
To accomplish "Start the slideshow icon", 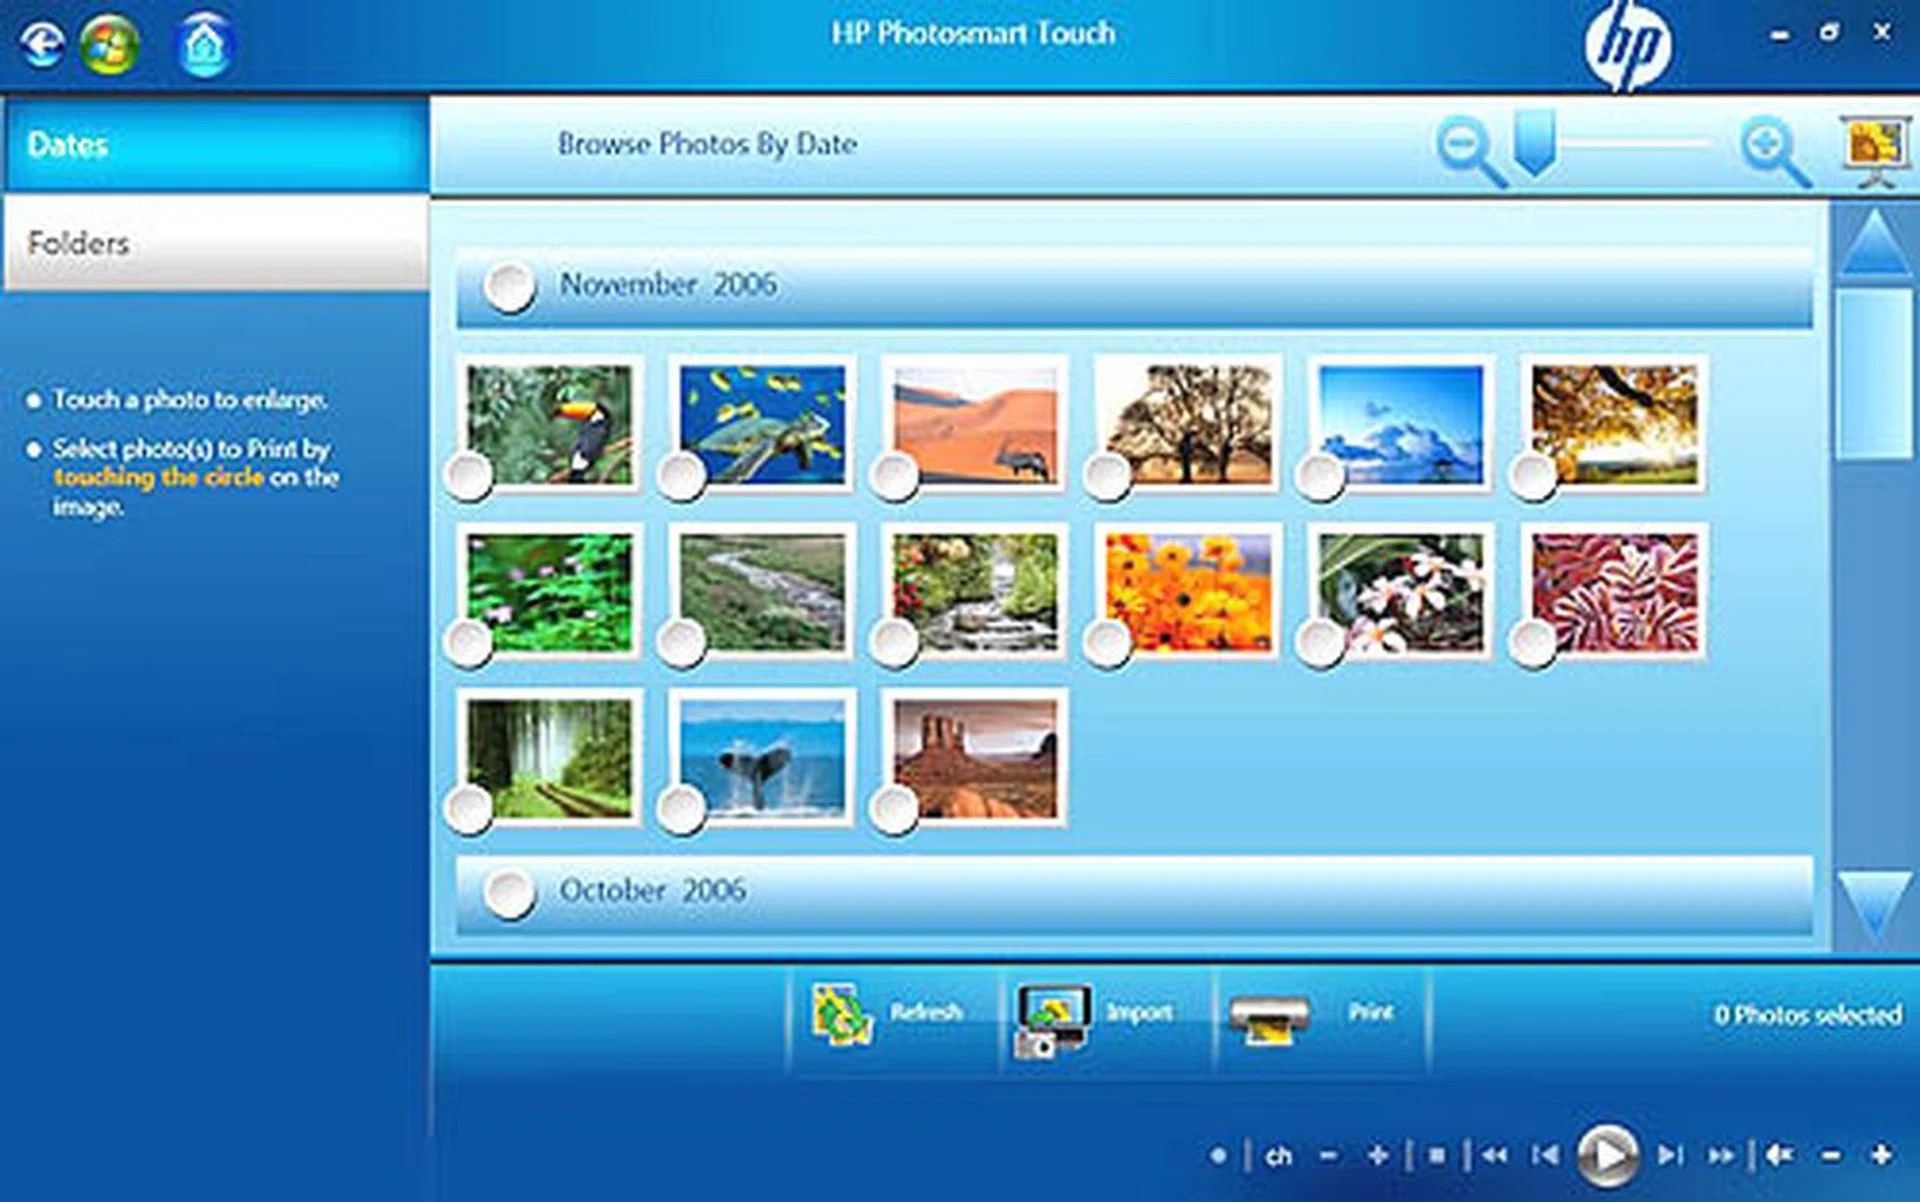I will 1876,150.
